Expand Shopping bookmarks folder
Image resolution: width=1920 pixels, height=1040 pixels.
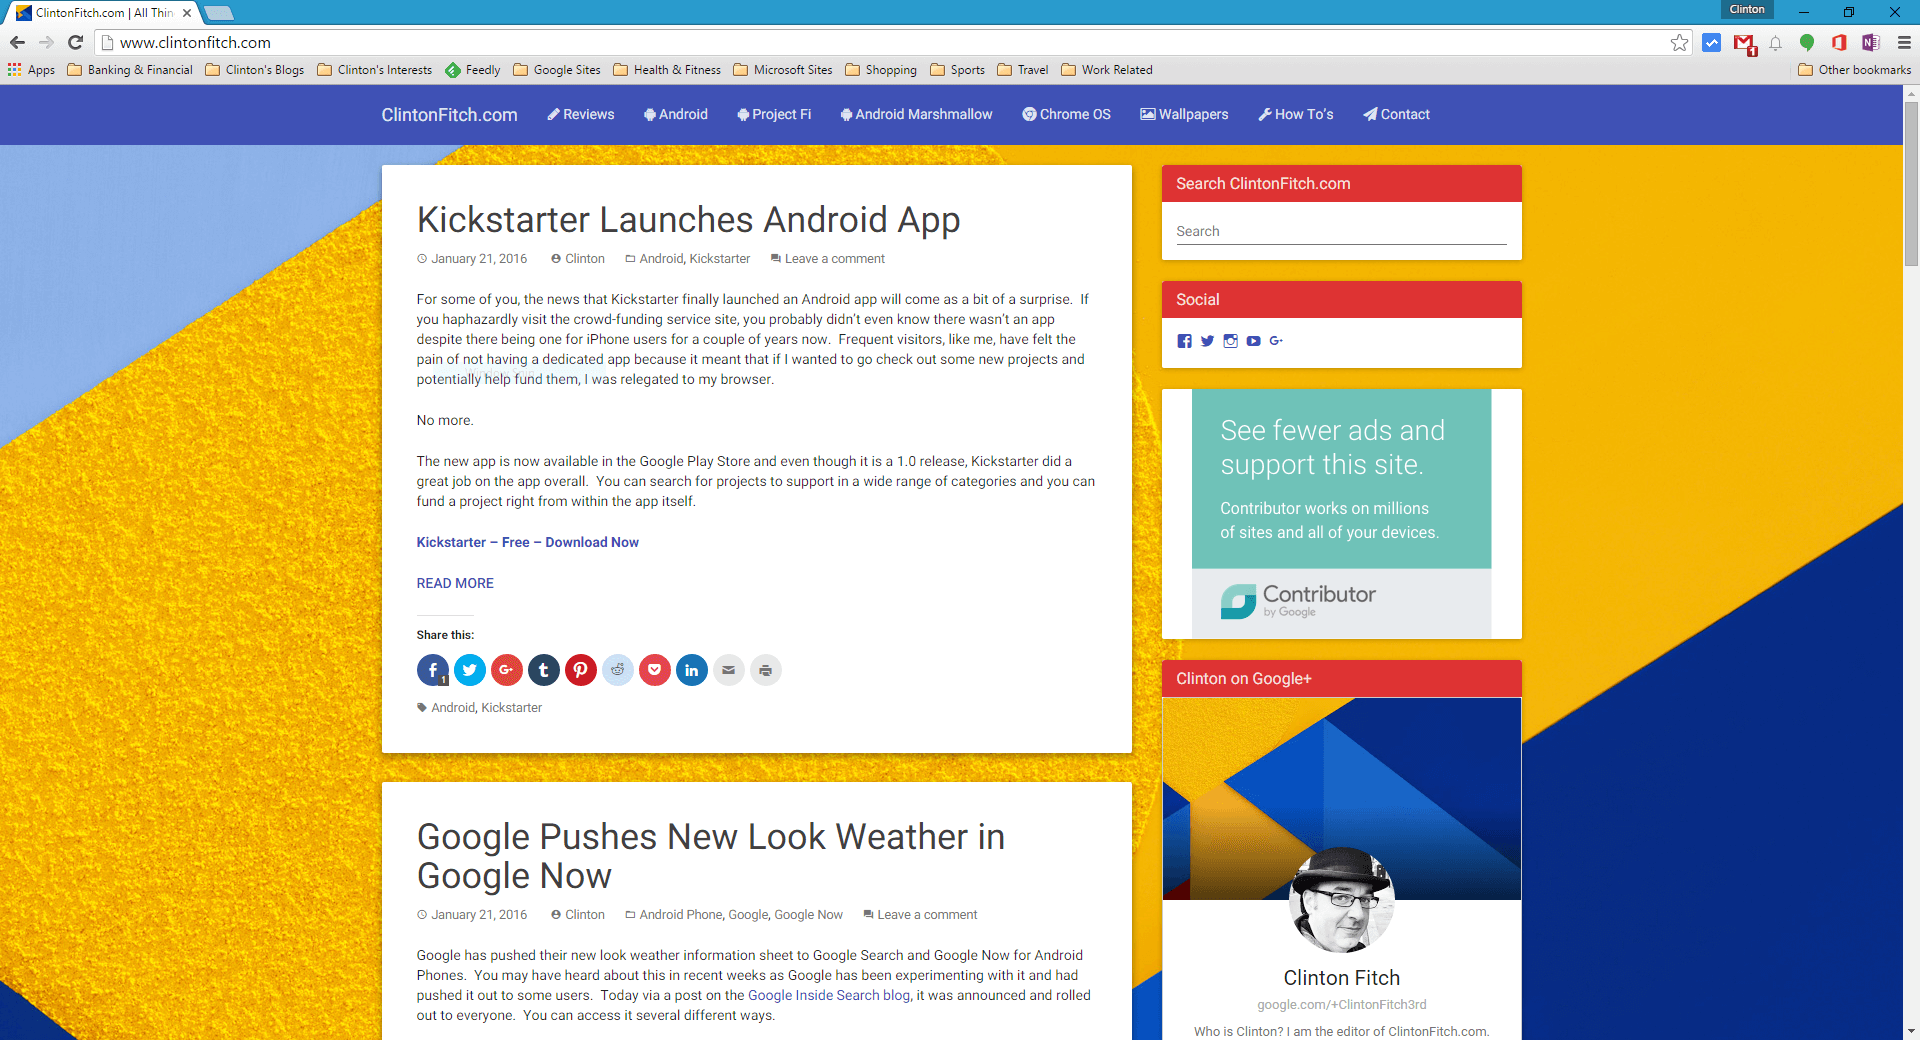coord(881,70)
